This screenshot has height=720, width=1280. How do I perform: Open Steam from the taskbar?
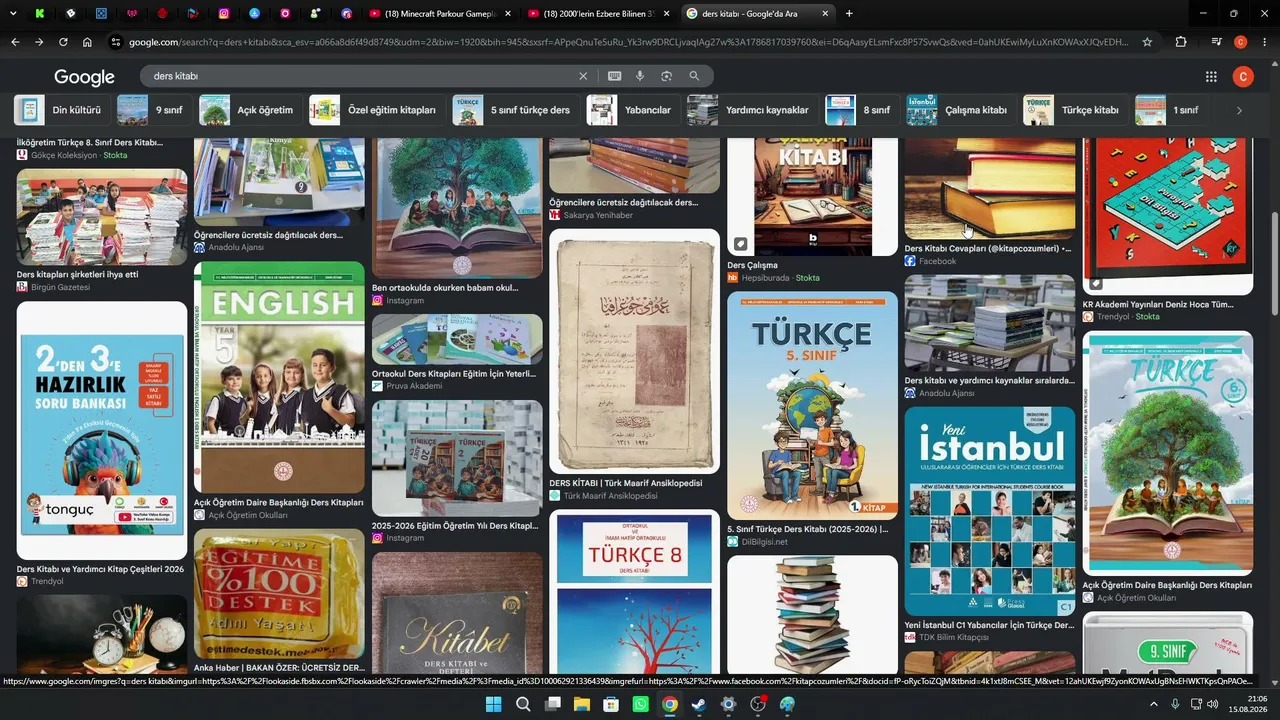699,704
